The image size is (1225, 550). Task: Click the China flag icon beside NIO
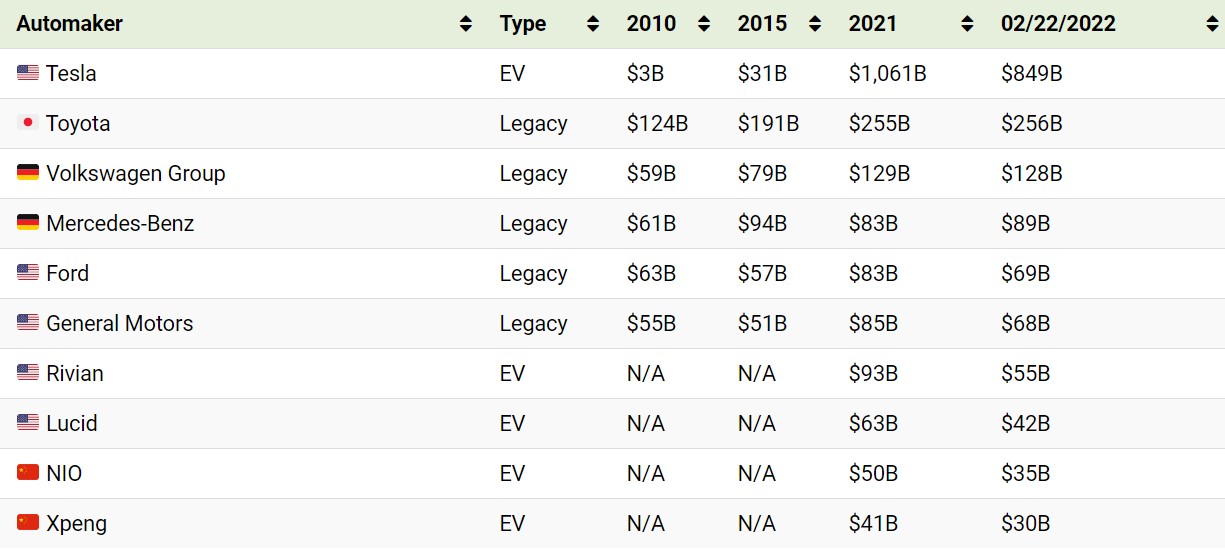[x=28, y=473]
